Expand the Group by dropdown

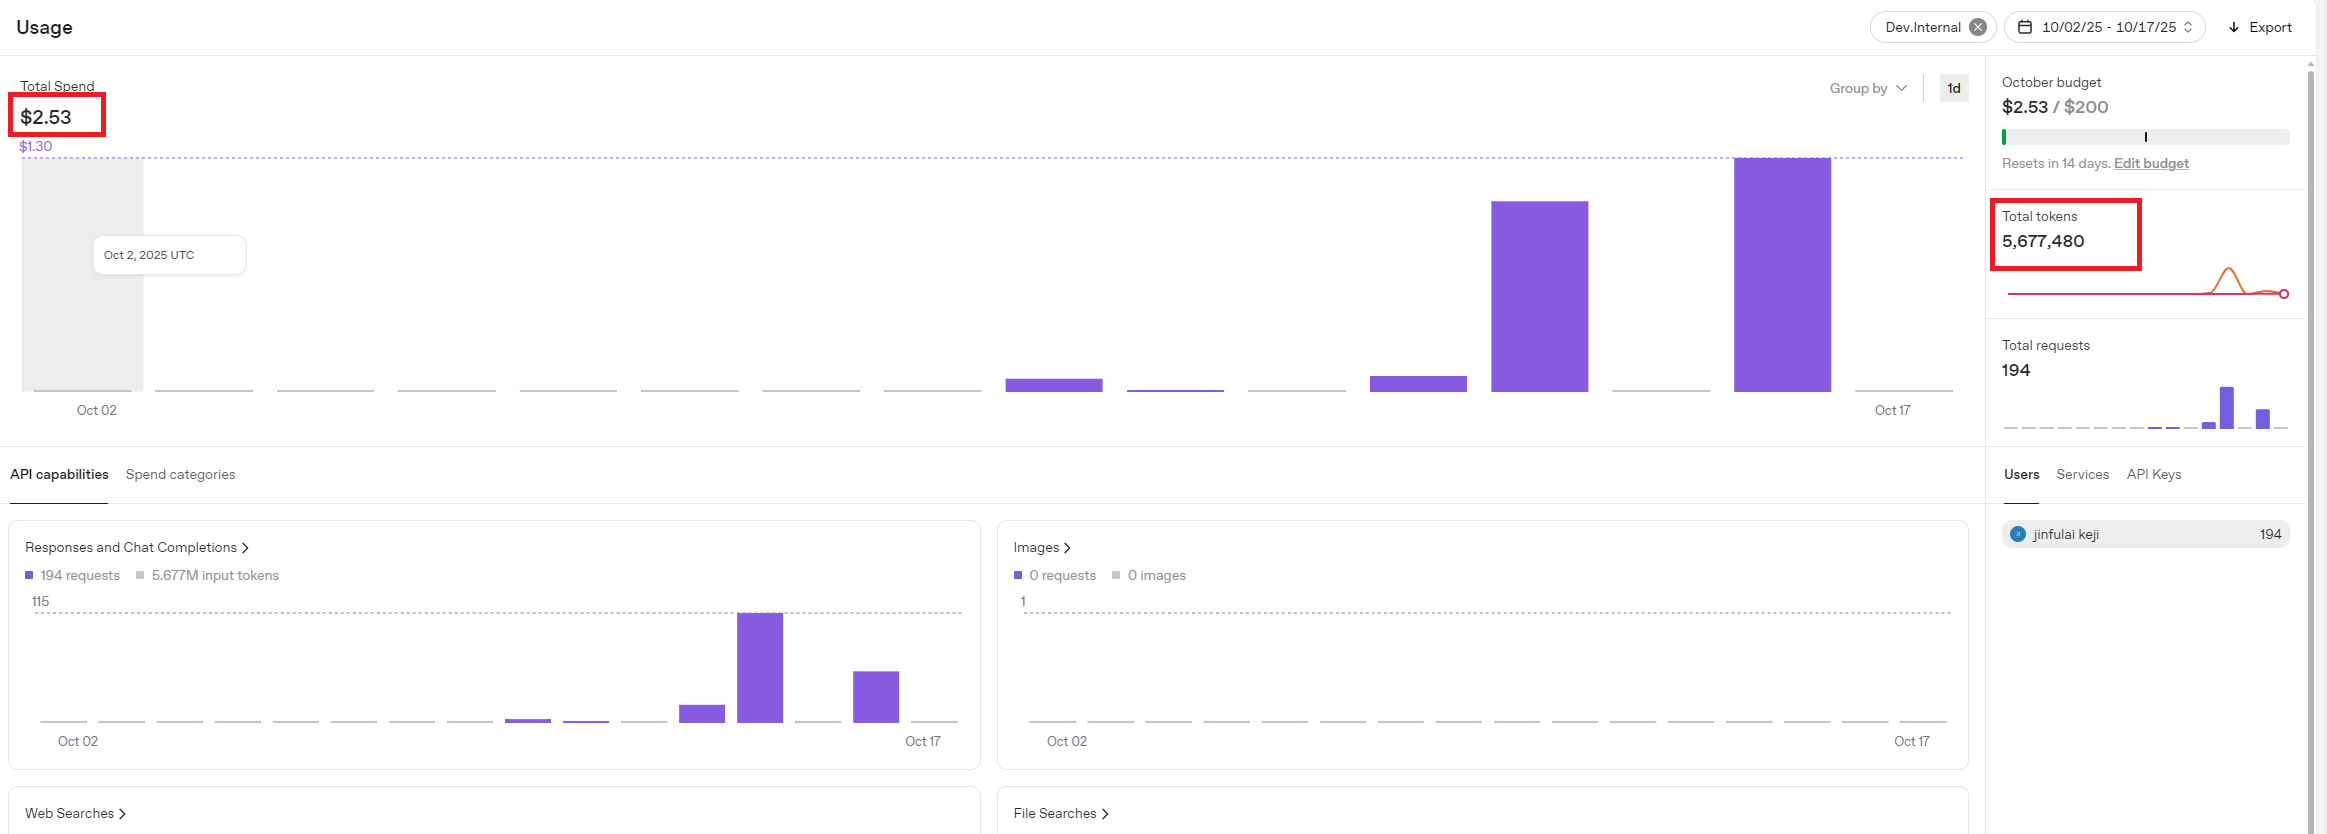click(x=1867, y=88)
